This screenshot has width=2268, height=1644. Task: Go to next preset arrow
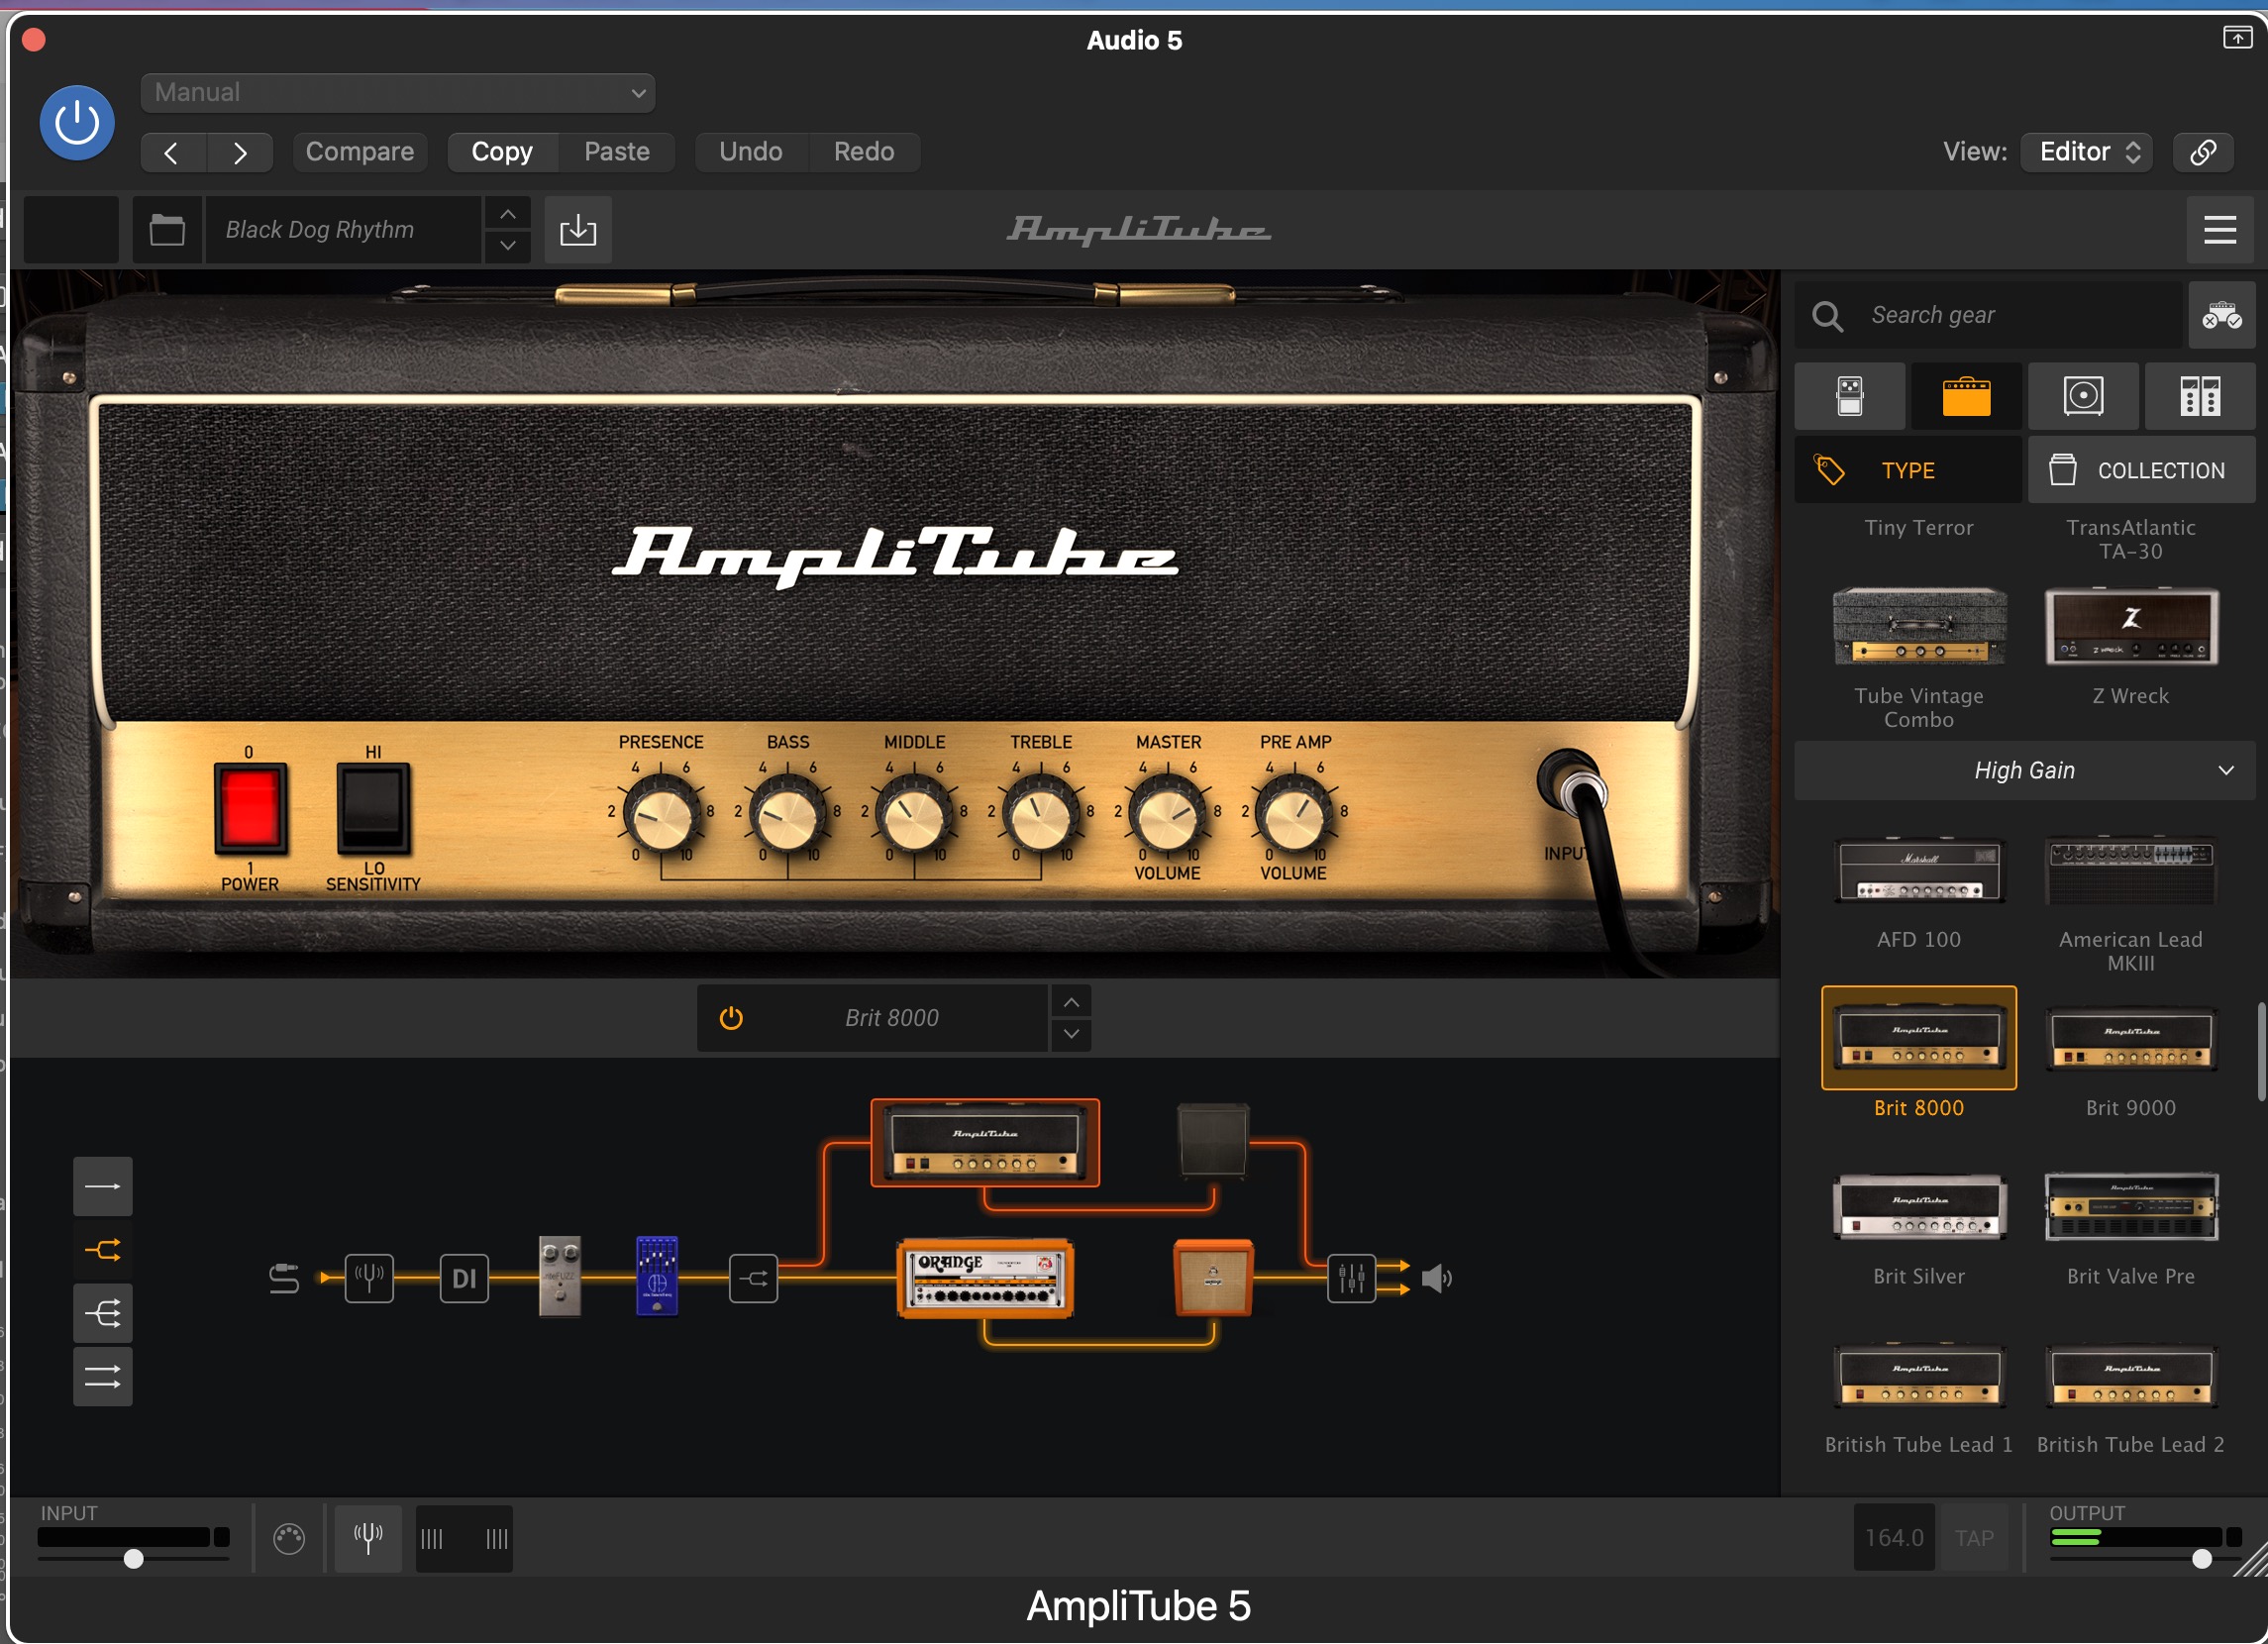coord(240,152)
